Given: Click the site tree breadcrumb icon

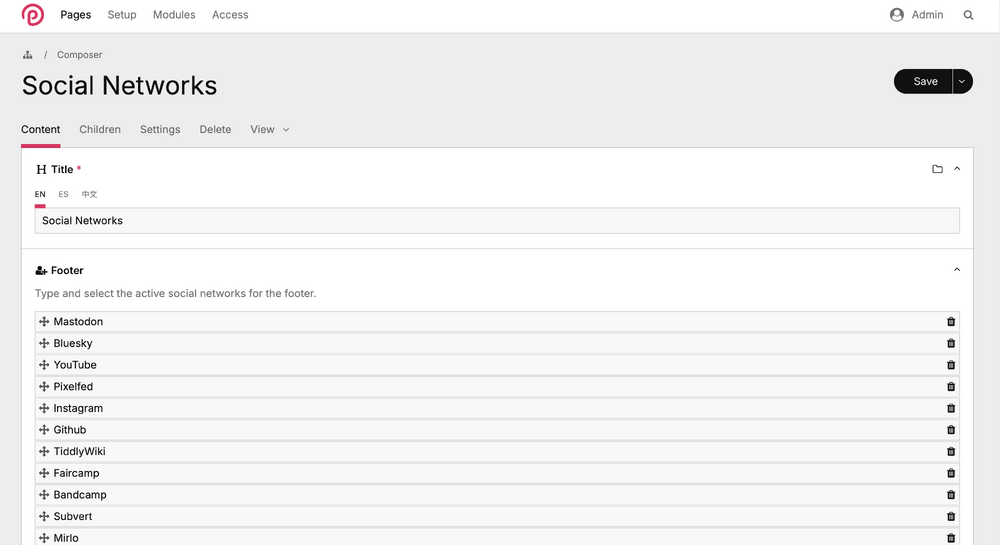Looking at the screenshot, I should coord(27,55).
